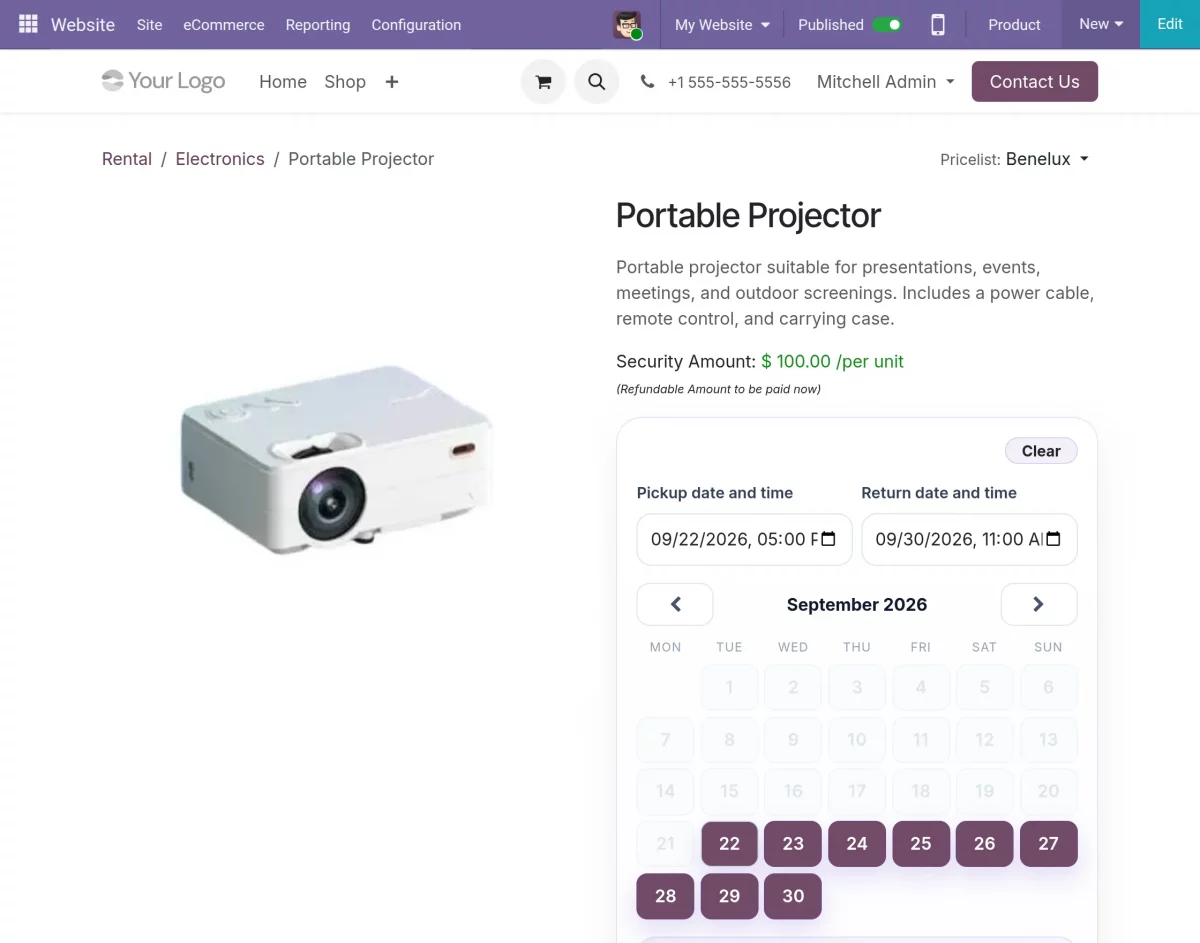Click the Pickup date and time field

(745, 539)
